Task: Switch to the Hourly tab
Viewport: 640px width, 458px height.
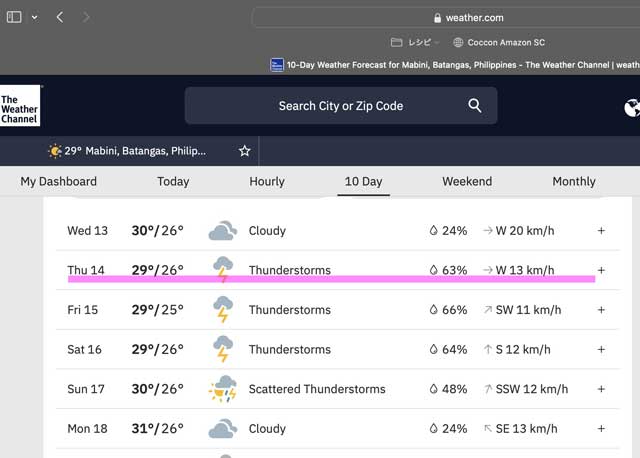Action: [x=267, y=181]
